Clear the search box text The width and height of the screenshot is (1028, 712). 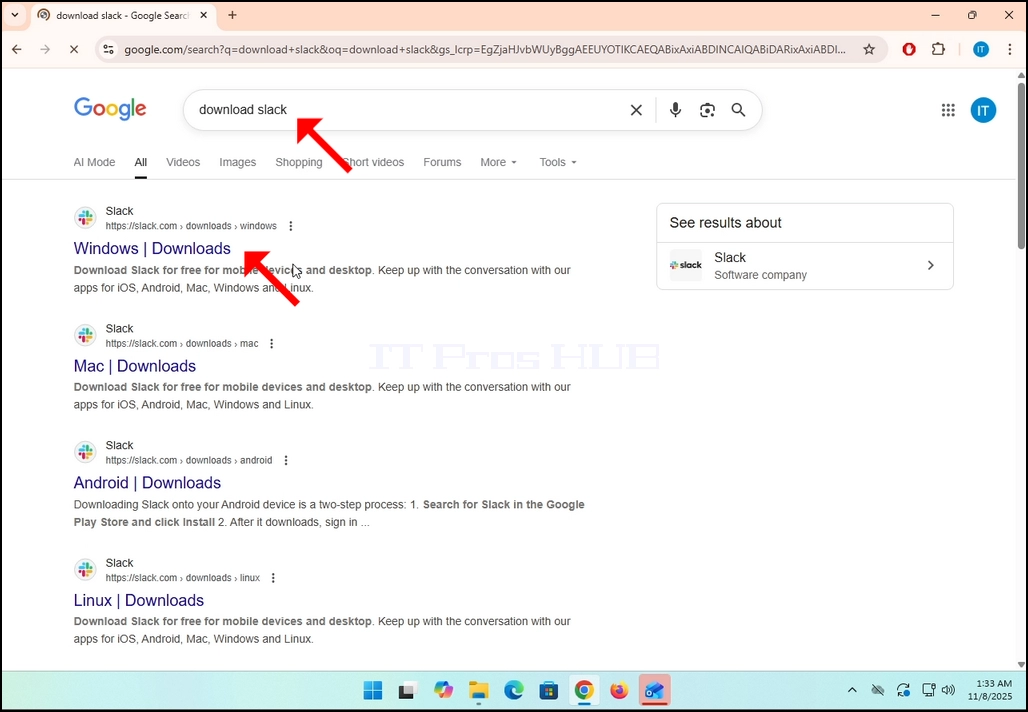click(636, 110)
